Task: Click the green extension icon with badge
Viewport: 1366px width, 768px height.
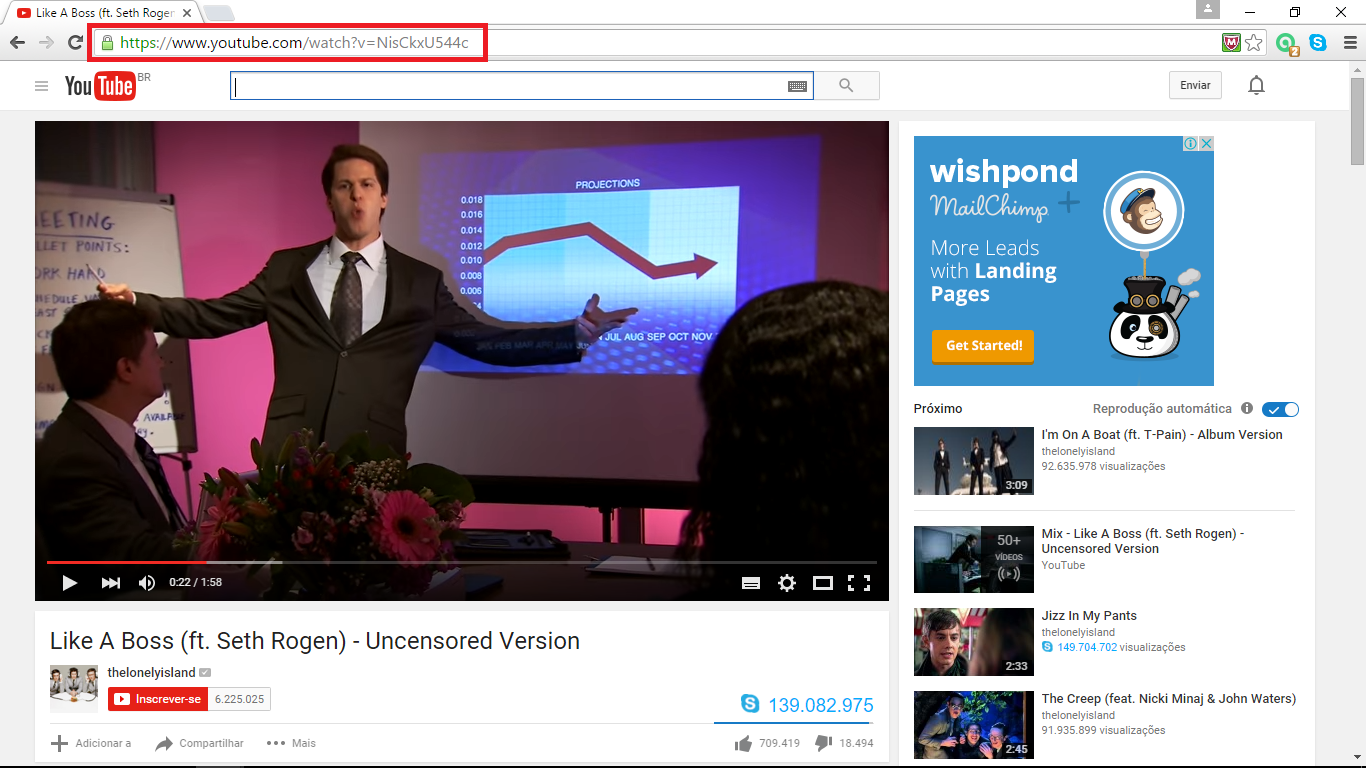Action: click(x=1287, y=44)
